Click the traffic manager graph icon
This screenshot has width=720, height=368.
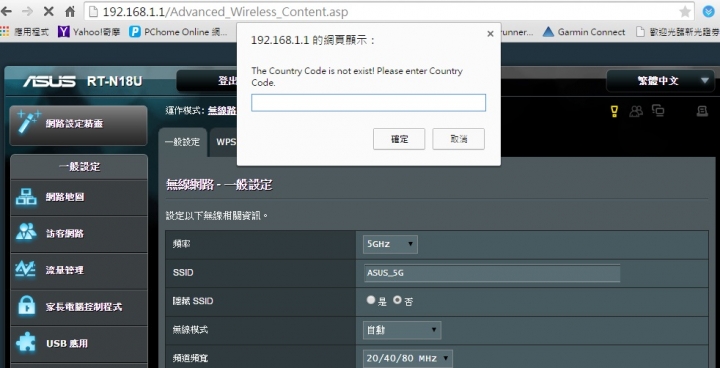coord(25,269)
